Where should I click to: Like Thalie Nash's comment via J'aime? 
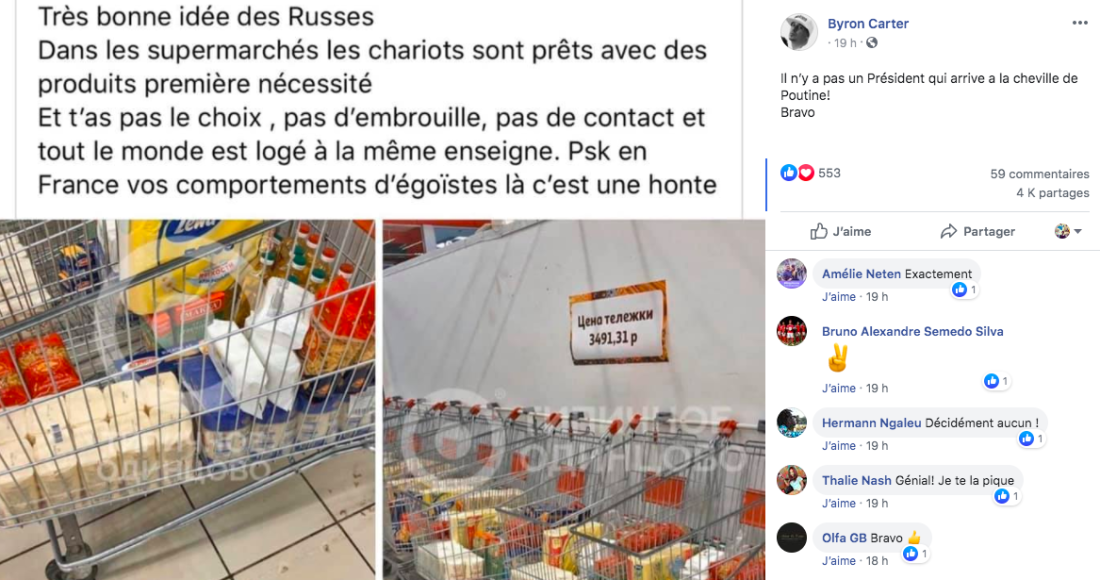838,503
